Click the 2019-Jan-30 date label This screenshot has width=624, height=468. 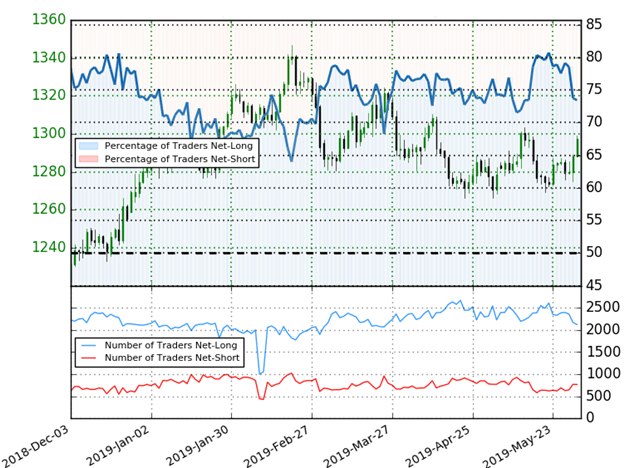pos(198,446)
